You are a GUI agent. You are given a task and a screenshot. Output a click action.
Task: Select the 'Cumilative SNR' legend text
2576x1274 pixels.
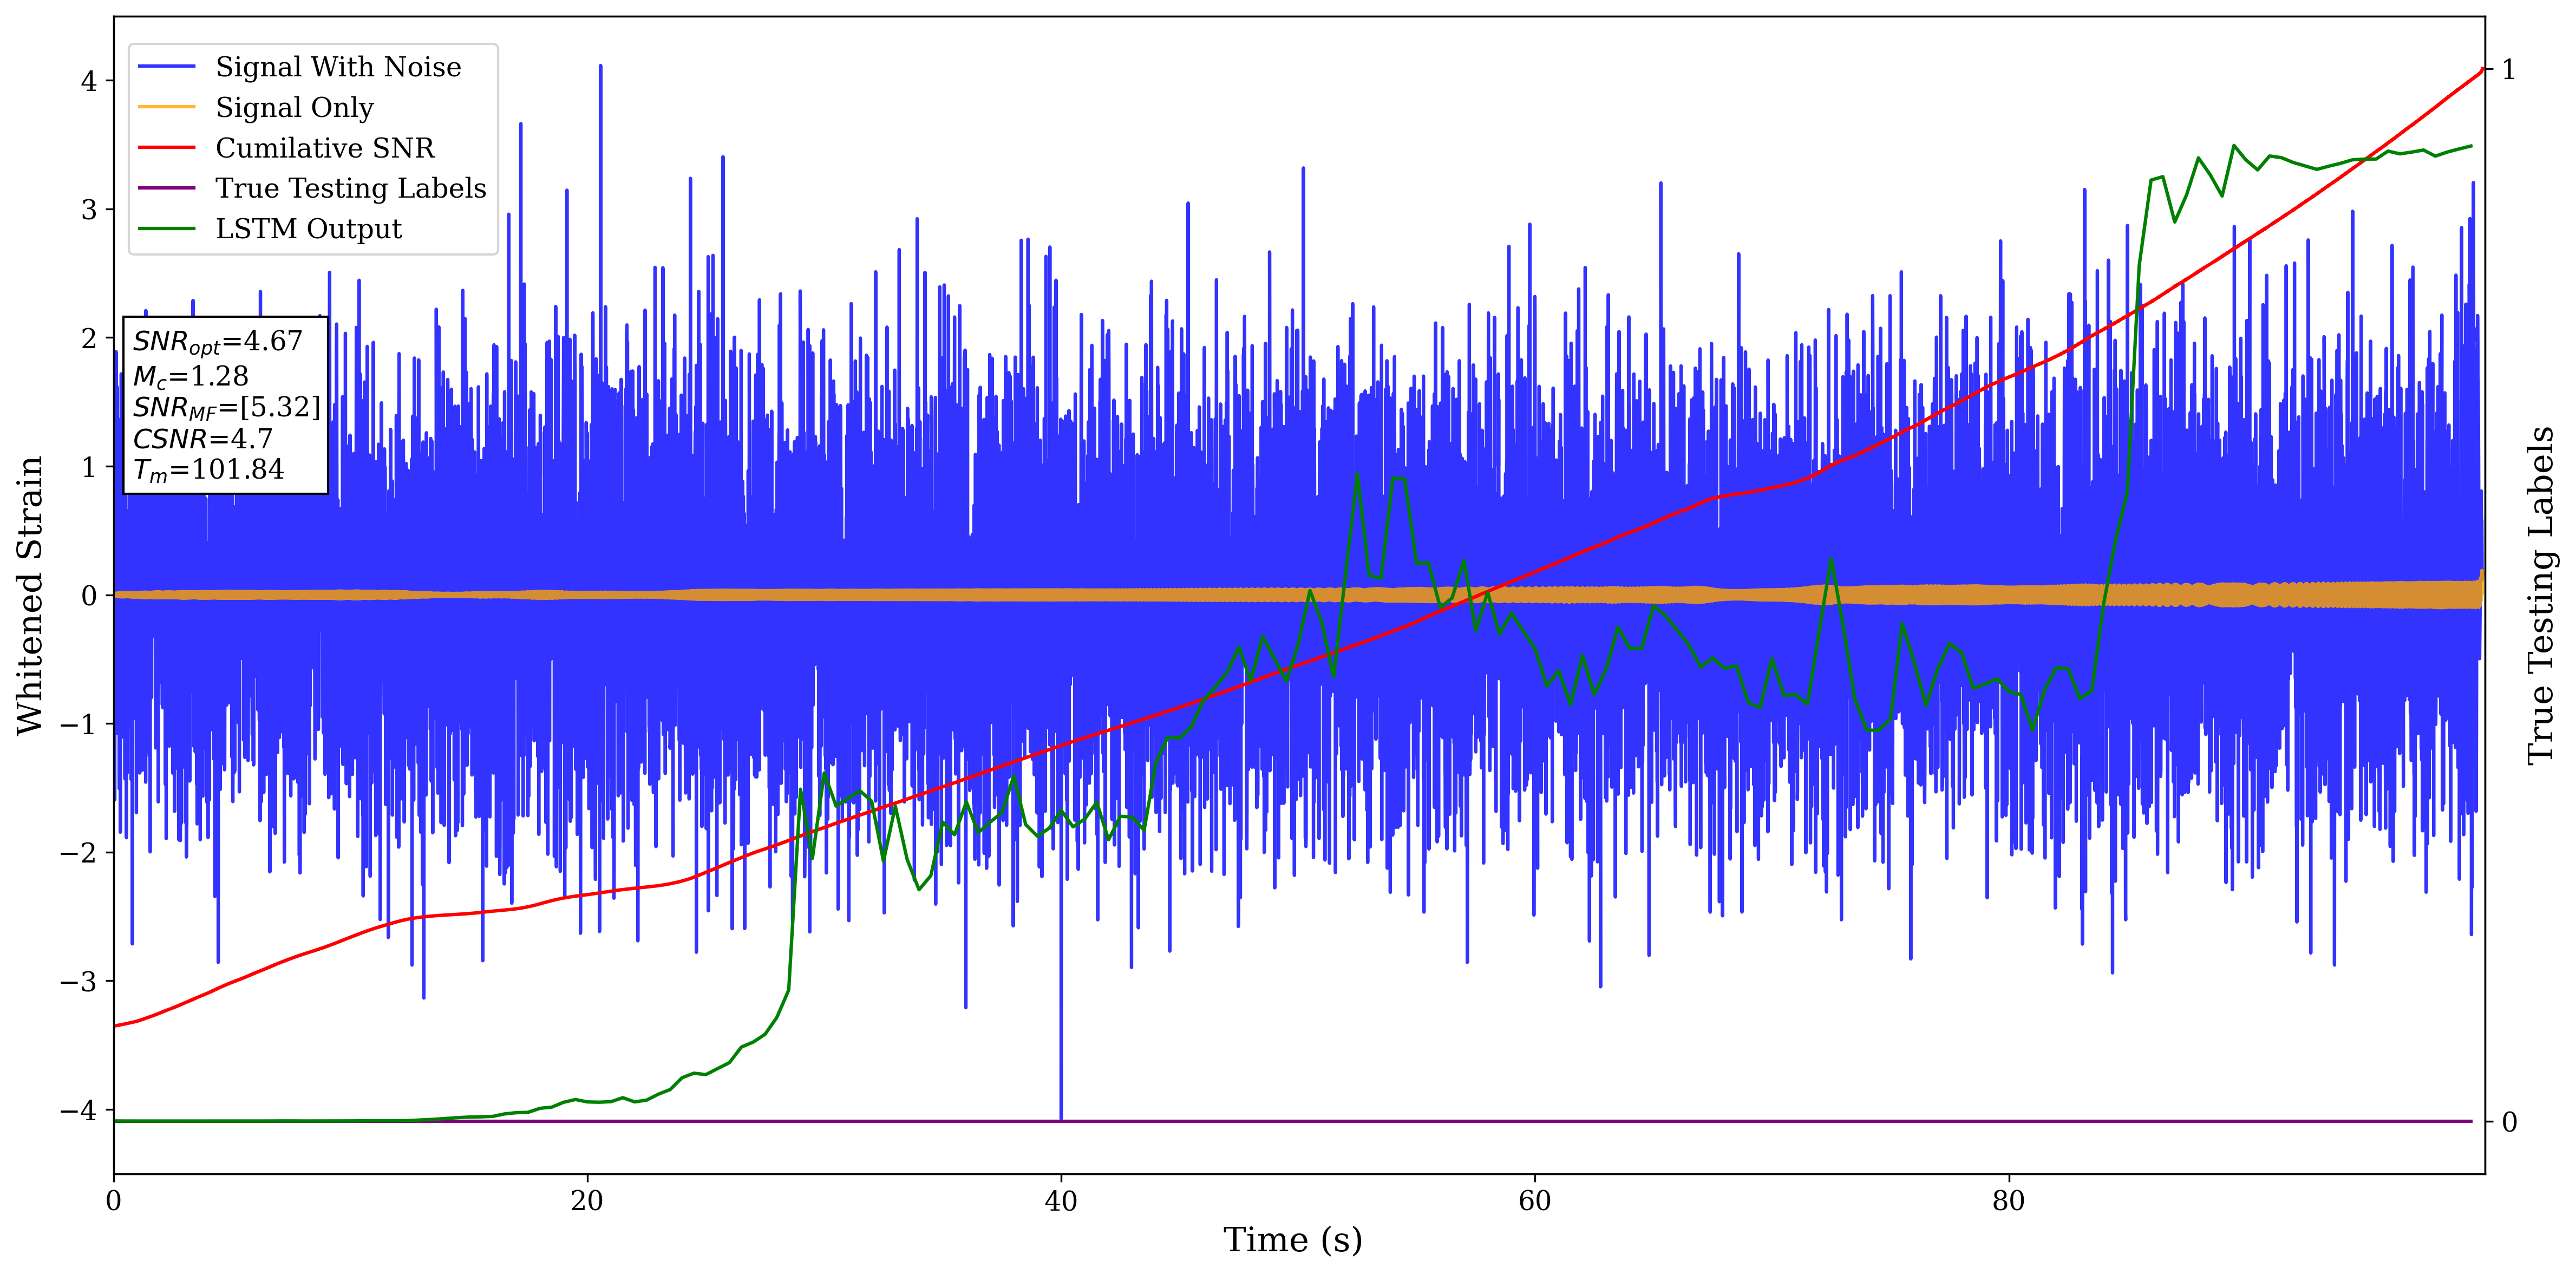click(x=325, y=148)
